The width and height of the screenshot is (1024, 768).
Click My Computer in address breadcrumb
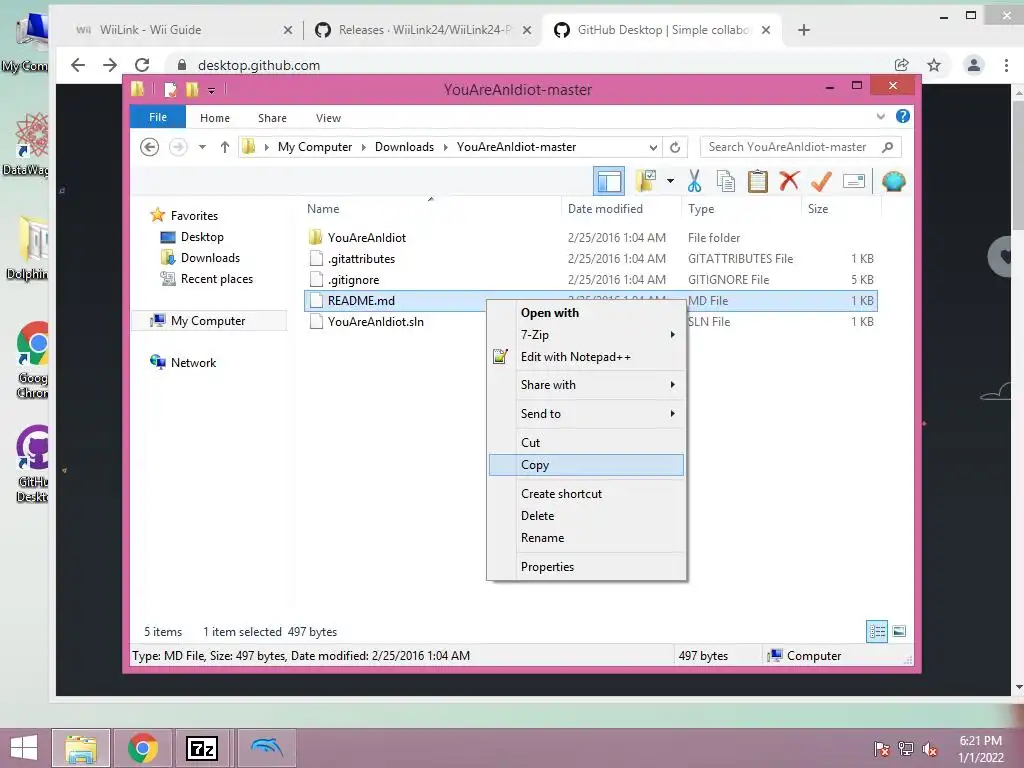click(x=315, y=147)
